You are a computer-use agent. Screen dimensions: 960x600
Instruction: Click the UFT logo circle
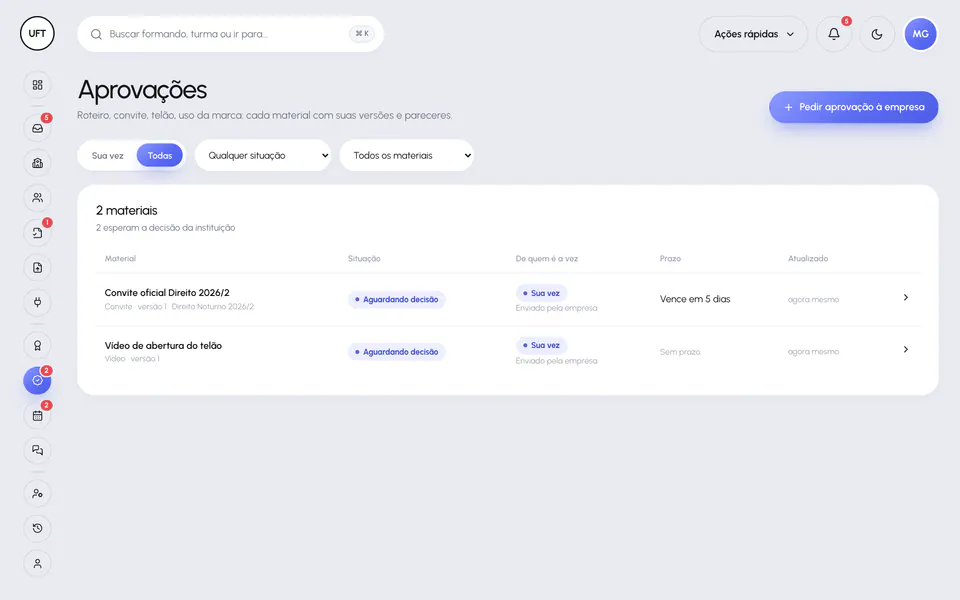click(37, 34)
